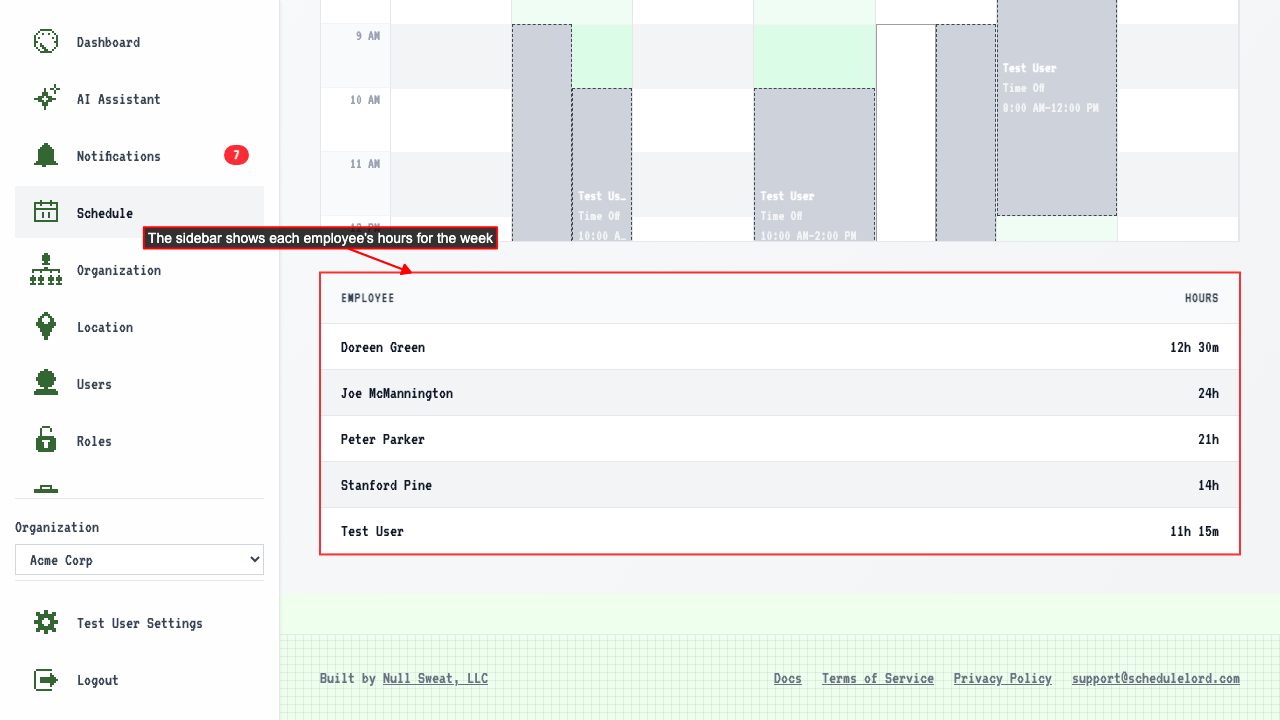This screenshot has height=720, width=1280.
Task: Select the Peter Parker row
Action: coord(780,439)
